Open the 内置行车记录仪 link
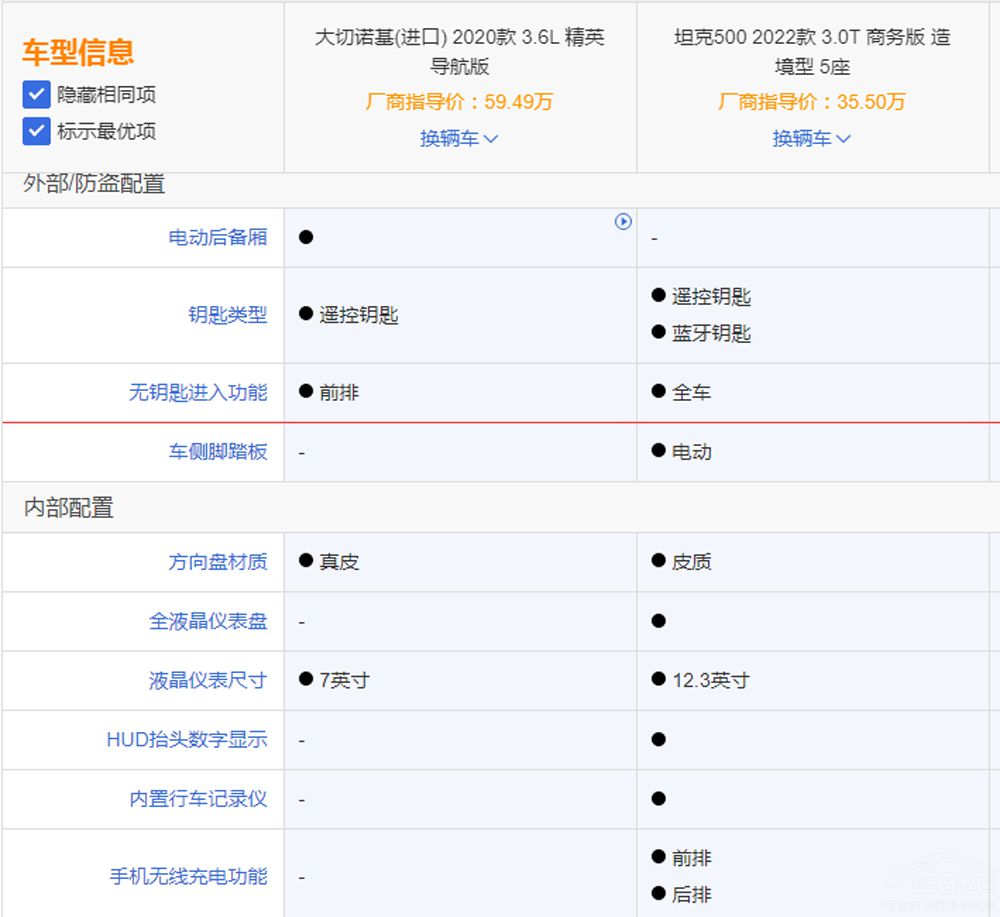Image resolution: width=1000 pixels, height=917 pixels. [200, 799]
